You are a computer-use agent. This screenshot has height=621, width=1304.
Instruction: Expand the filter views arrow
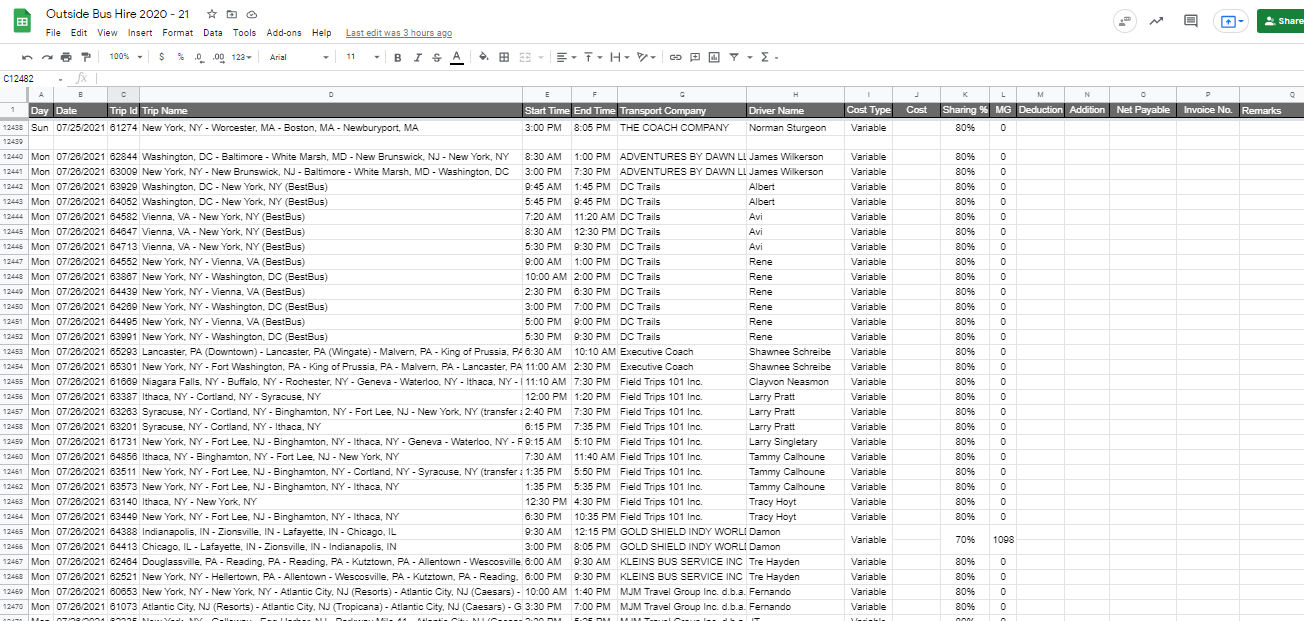[748, 57]
